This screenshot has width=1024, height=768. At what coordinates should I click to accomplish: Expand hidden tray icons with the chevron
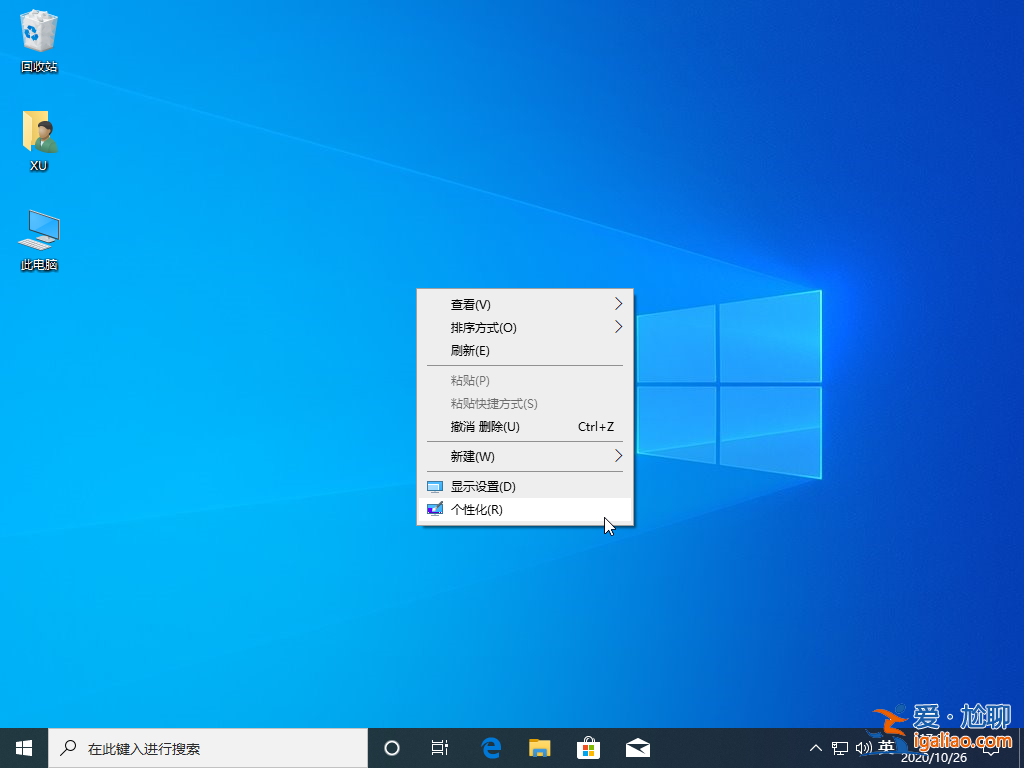tap(816, 747)
